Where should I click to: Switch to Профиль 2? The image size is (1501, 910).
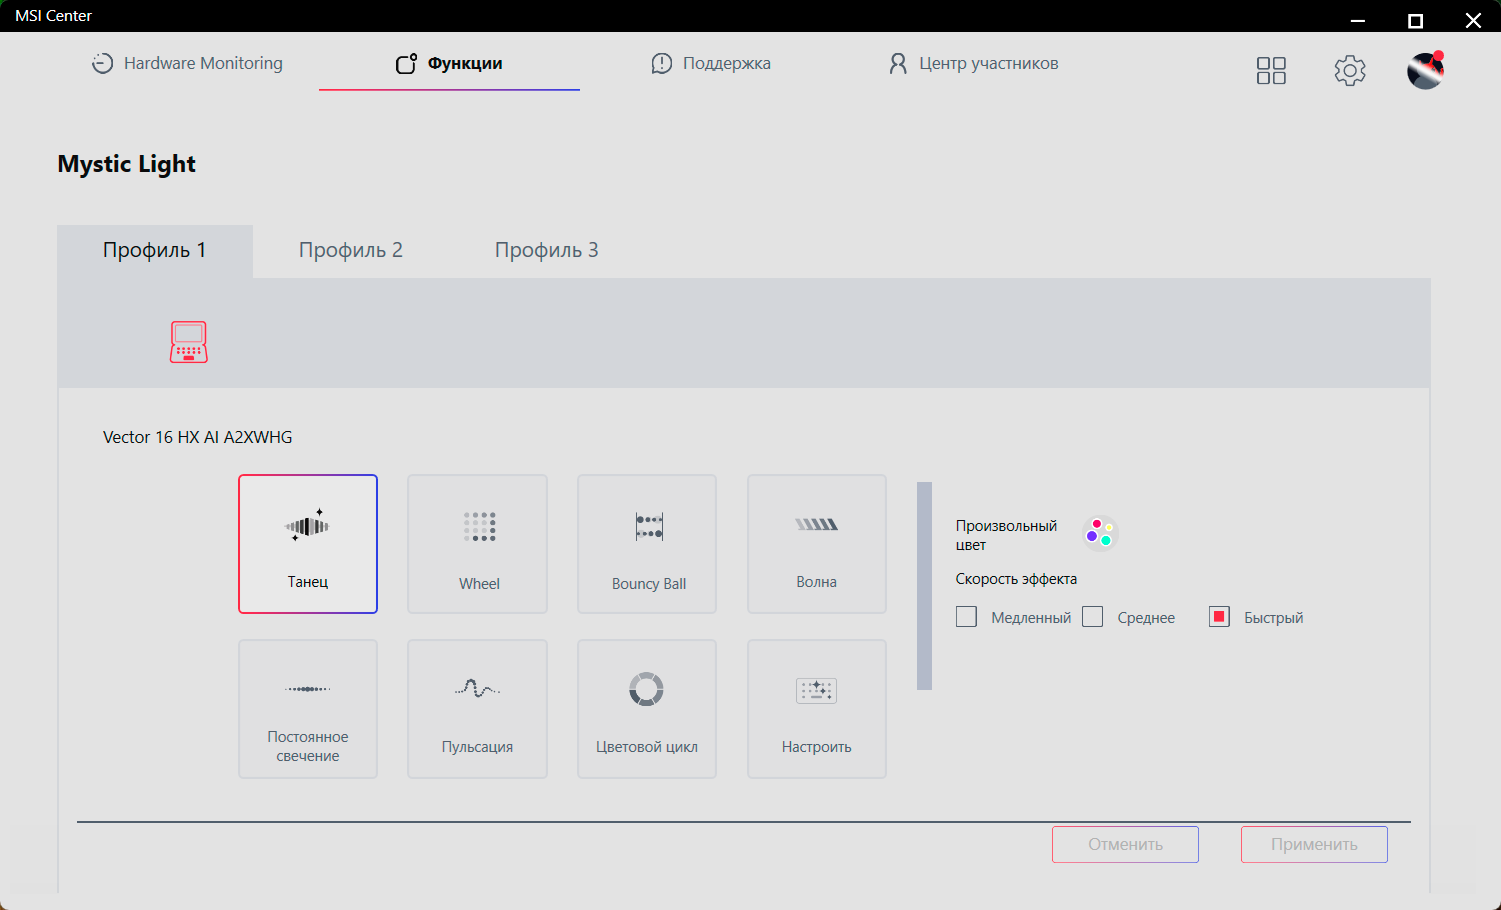coord(351,251)
